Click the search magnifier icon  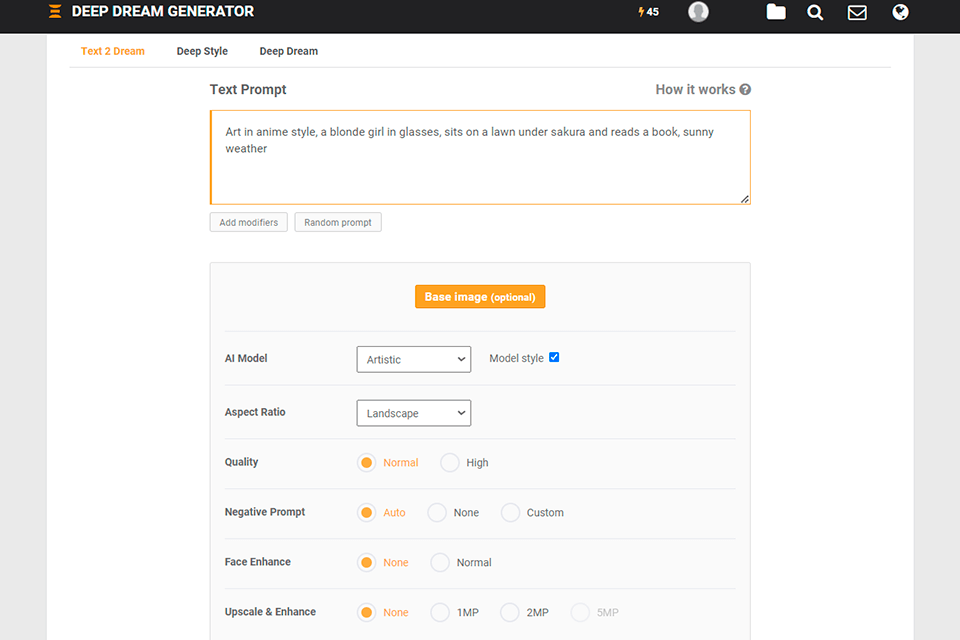pos(815,12)
